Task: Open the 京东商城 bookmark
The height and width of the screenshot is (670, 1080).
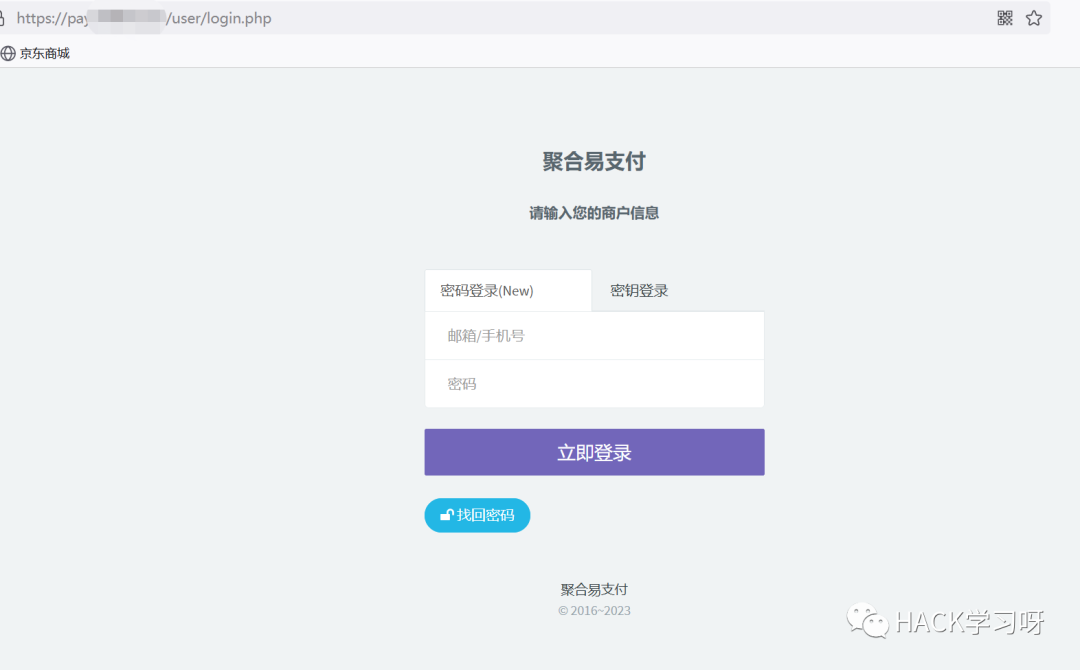Action: (x=44, y=52)
